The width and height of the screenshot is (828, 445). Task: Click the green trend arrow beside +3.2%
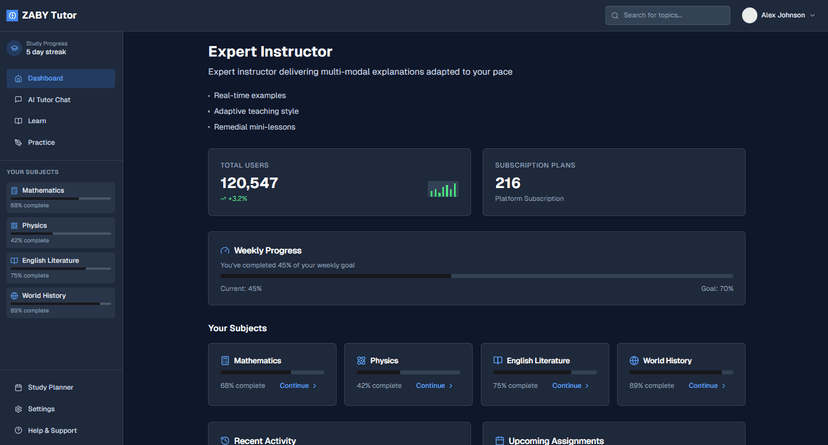[x=223, y=199]
